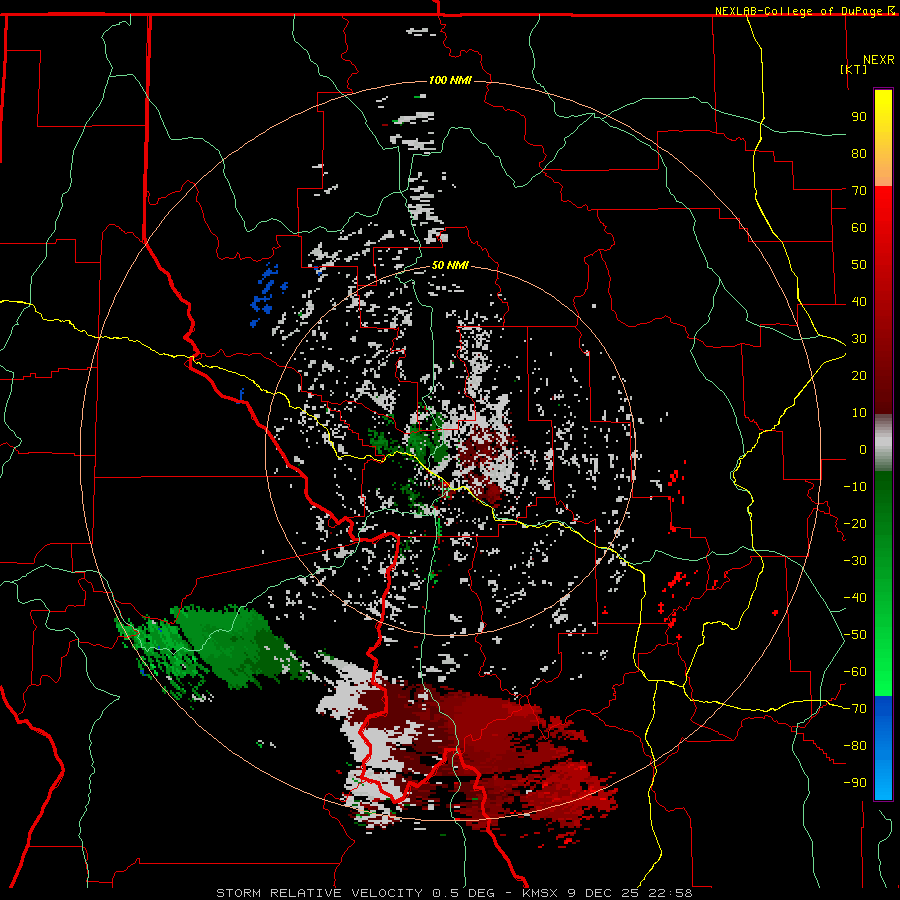Click the positive 60 scale value
Image resolution: width=900 pixels, height=900 pixels.
pos(859,228)
